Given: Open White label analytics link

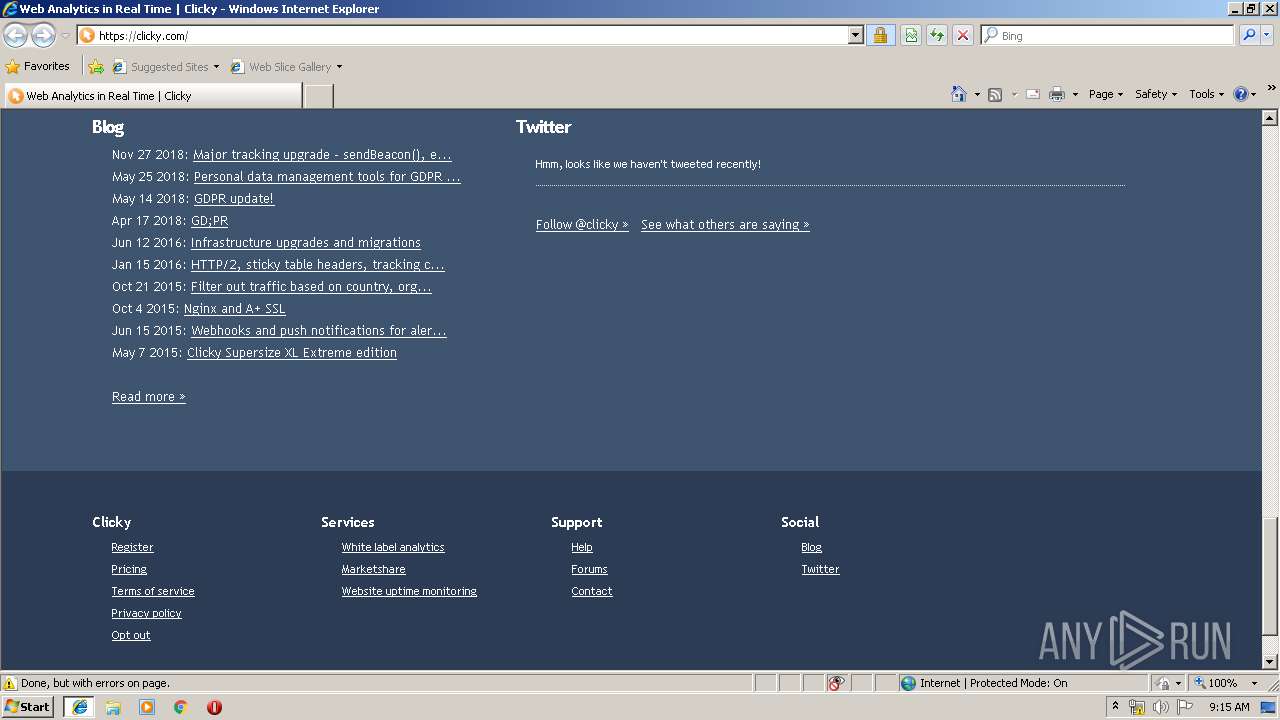Looking at the screenshot, I should (x=393, y=547).
